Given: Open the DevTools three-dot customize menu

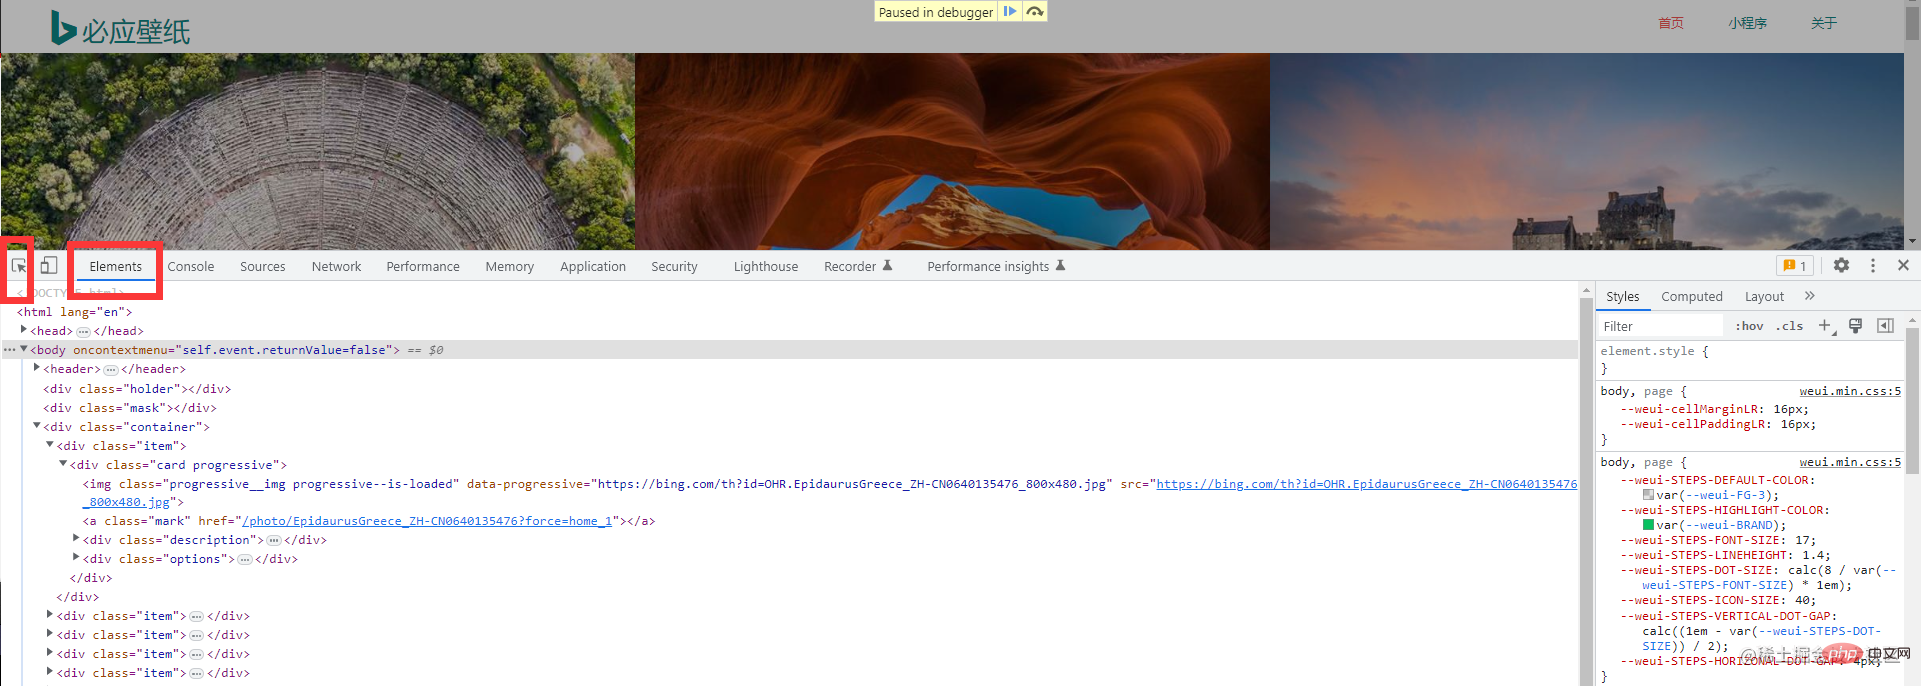Looking at the screenshot, I should pos(1873,265).
